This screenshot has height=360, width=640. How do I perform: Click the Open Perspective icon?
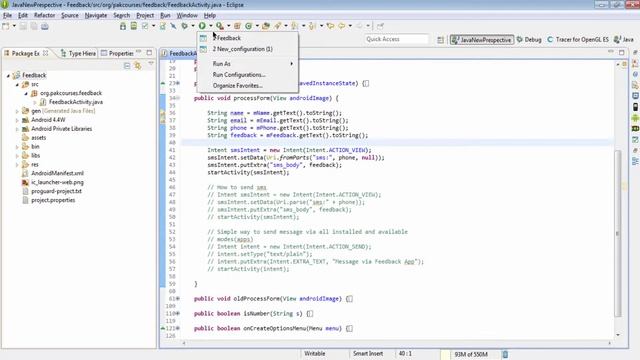tap(440, 40)
